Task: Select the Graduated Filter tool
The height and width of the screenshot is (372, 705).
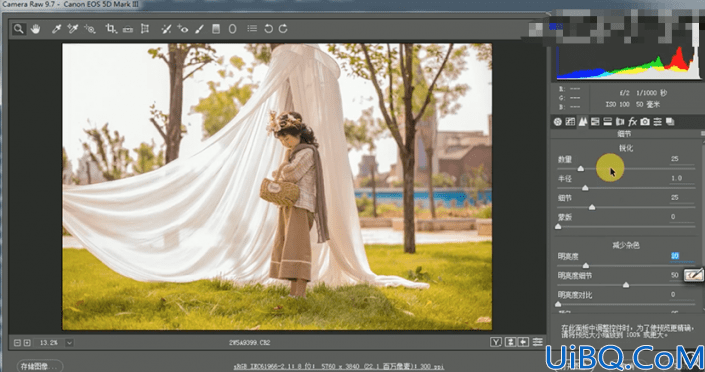Action: point(216,29)
